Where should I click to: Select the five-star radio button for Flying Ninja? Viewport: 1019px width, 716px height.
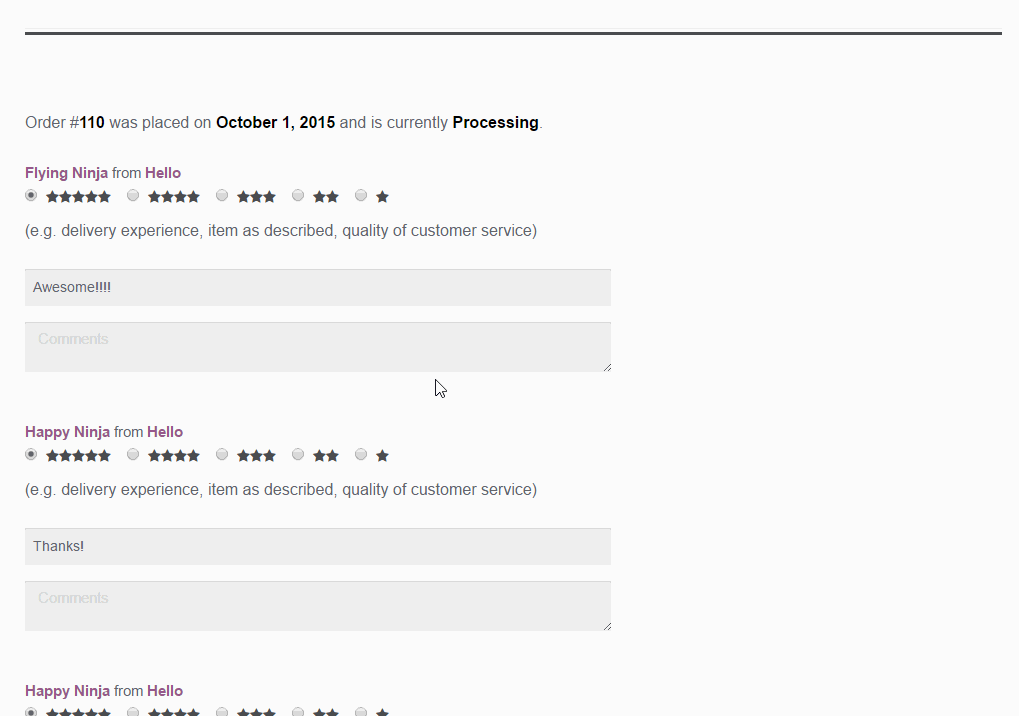pyautogui.click(x=31, y=196)
